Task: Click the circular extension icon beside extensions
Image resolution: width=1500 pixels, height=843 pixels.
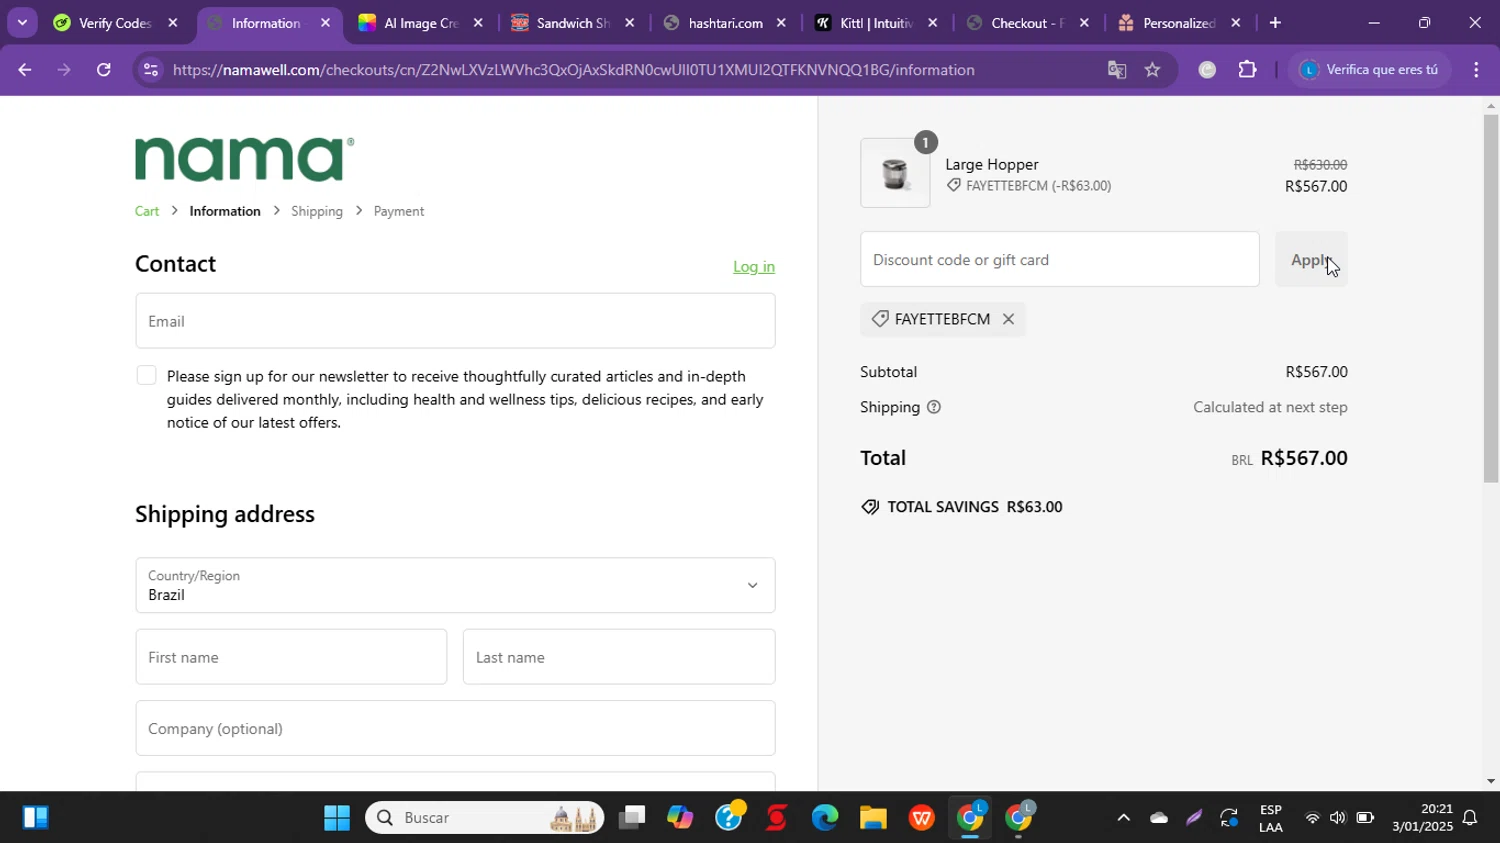Action: pos(1207,70)
